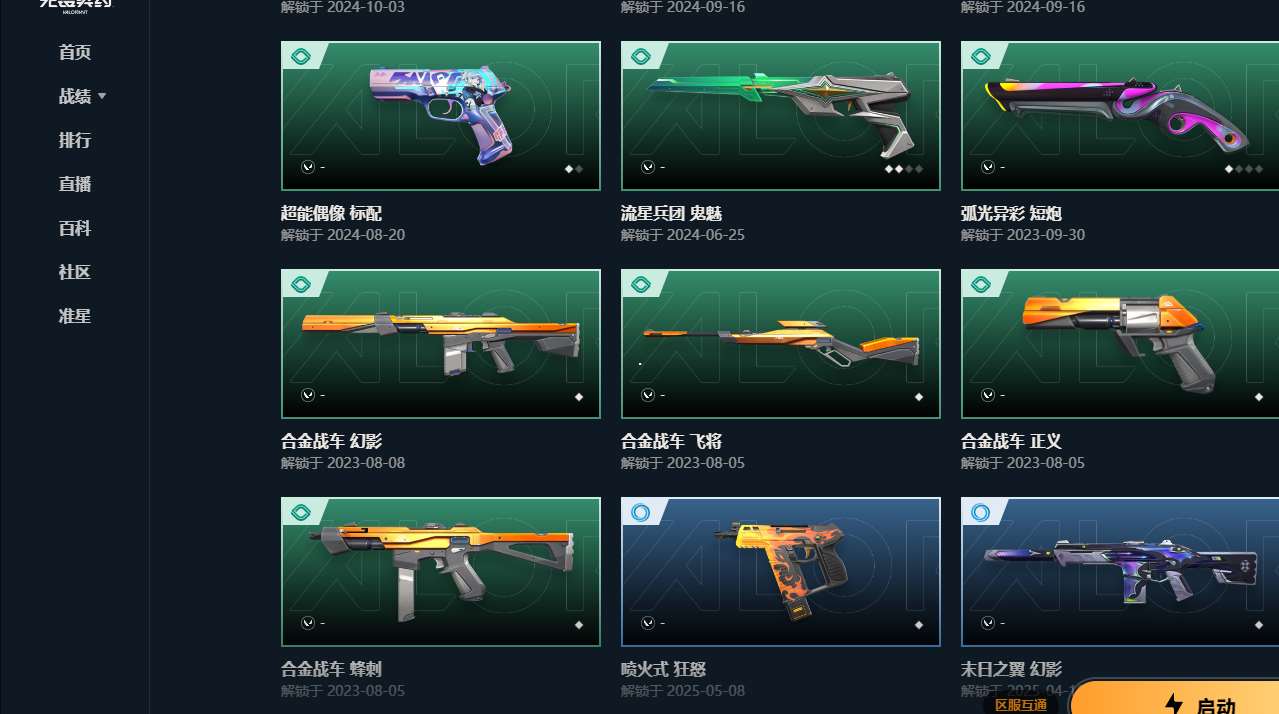Click the blue rarity icon on 末日之翼 幻影 card
1279x714 pixels.
point(980,512)
